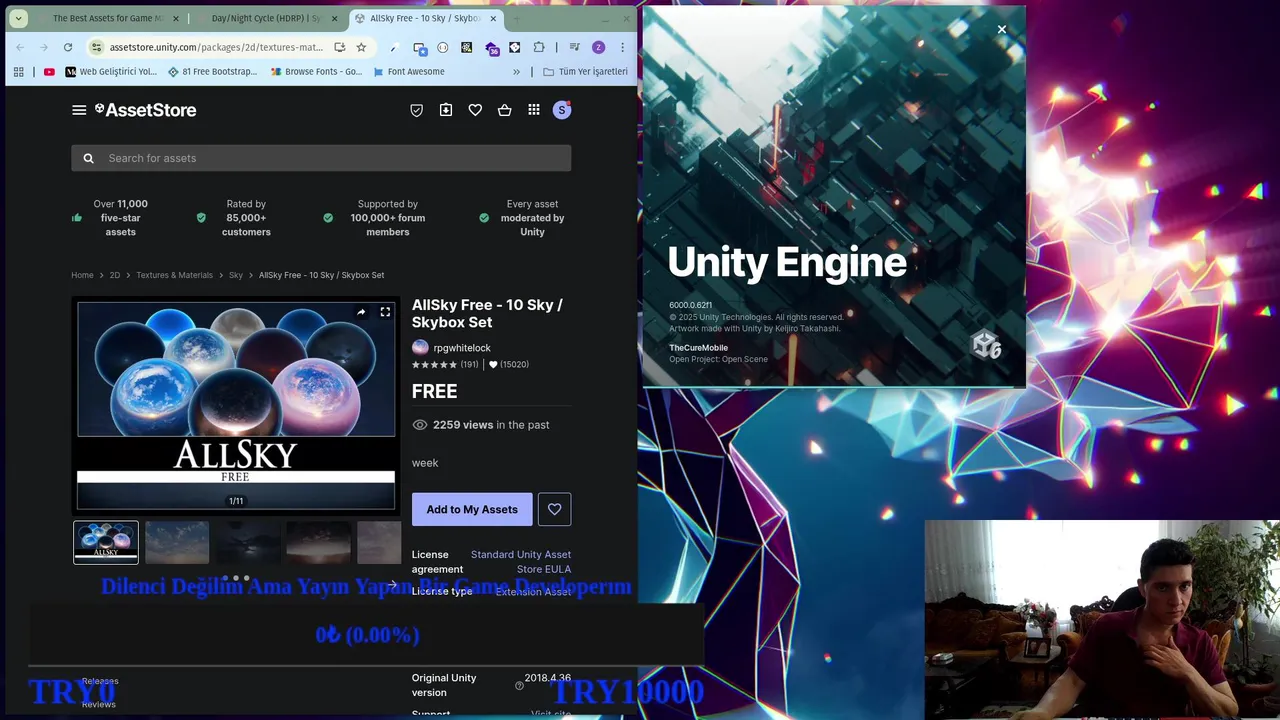The image size is (1280, 720).
Task: Open Font Awesome bookmark
Action: point(408,72)
